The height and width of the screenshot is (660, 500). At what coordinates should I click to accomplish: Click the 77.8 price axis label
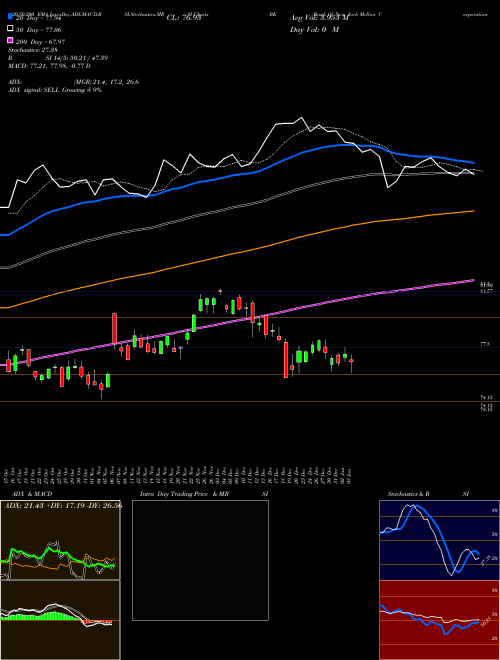point(485,344)
